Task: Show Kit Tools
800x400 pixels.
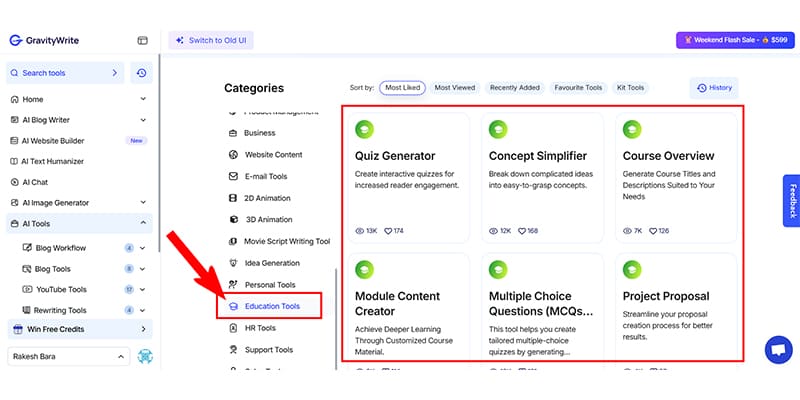Action: (x=630, y=88)
